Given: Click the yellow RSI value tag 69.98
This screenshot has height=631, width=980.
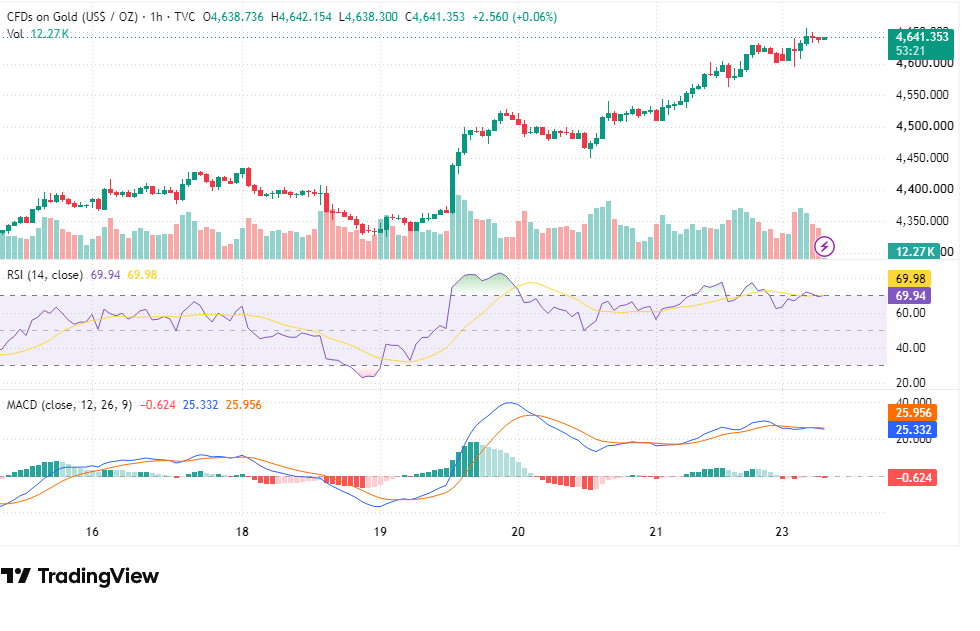Looking at the screenshot, I should [x=910, y=279].
